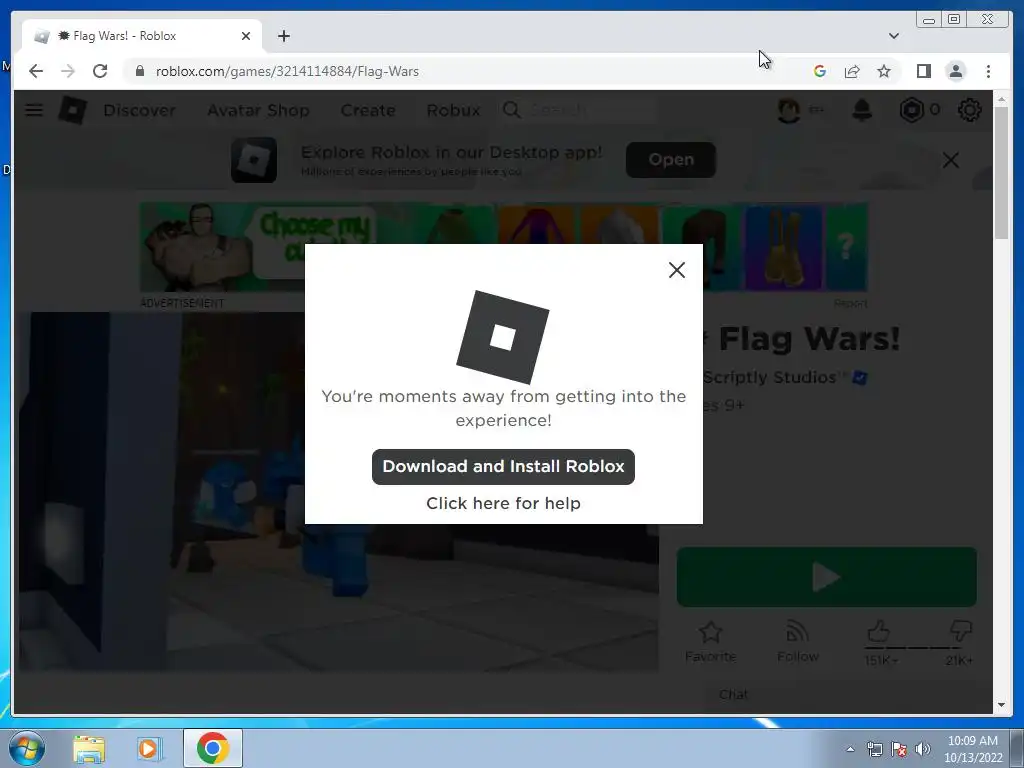1024x768 pixels.
Task: Open the Robux balance icon
Action: [x=912, y=110]
